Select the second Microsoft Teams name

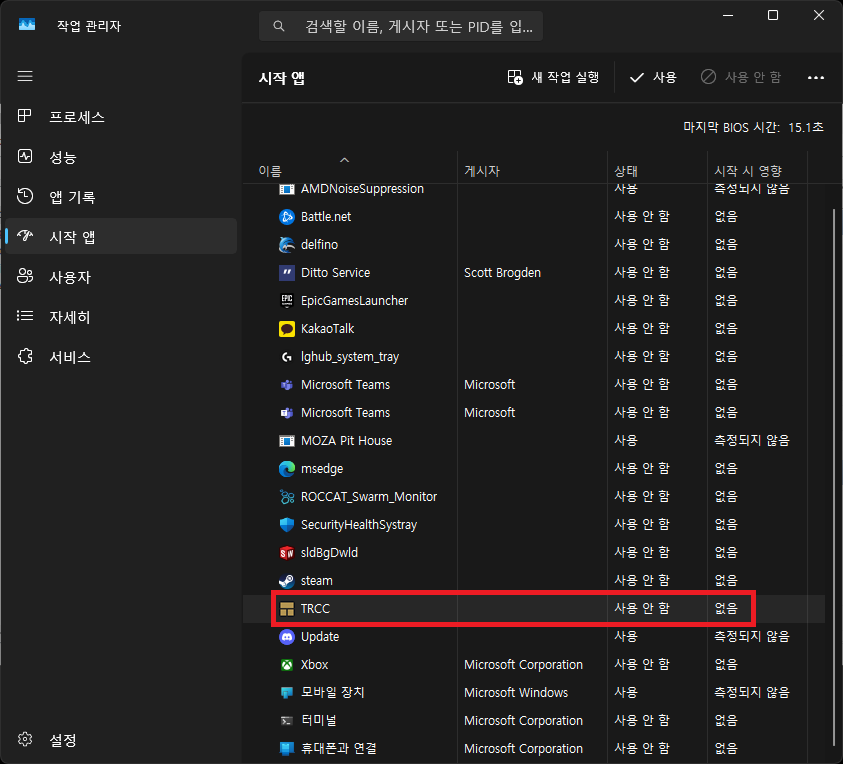click(345, 412)
